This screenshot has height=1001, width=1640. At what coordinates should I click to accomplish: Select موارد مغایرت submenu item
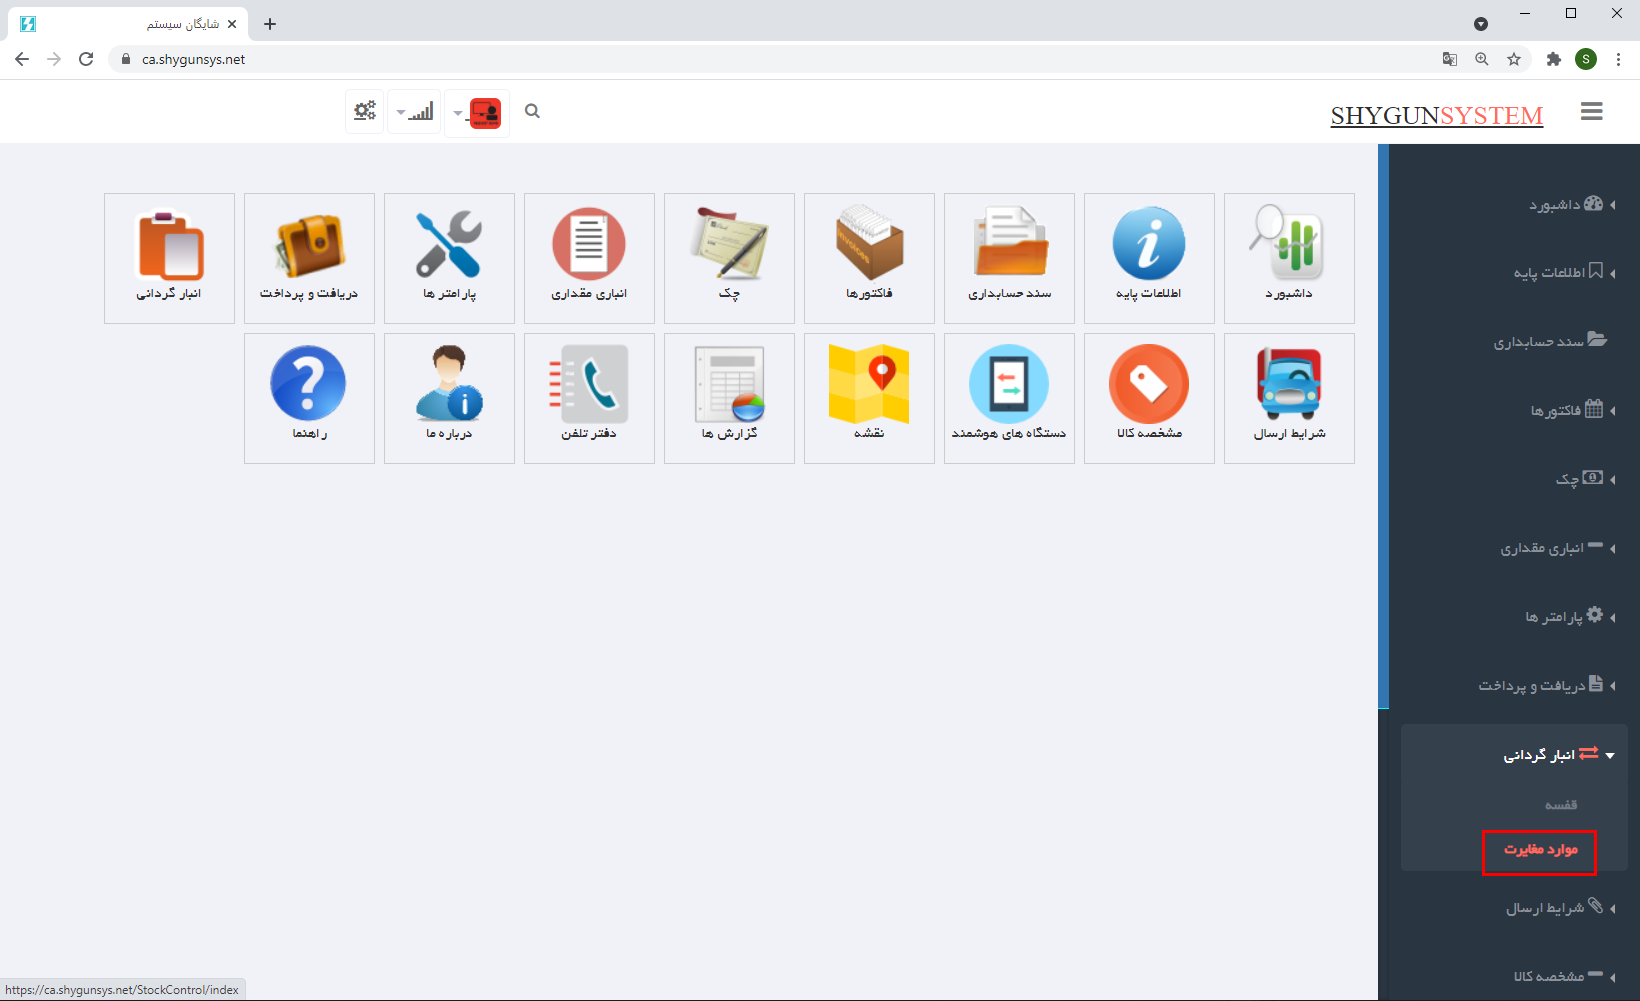[x=1540, y=850]
